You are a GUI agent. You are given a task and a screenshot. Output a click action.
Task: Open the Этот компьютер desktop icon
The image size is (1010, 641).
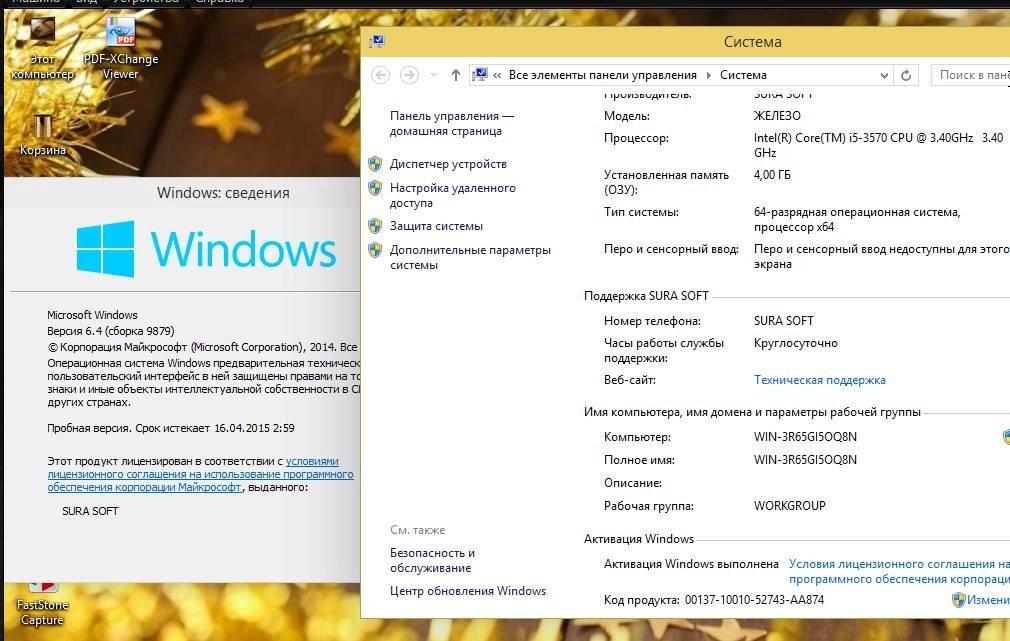pyautogui.click(x=42, y=48)
